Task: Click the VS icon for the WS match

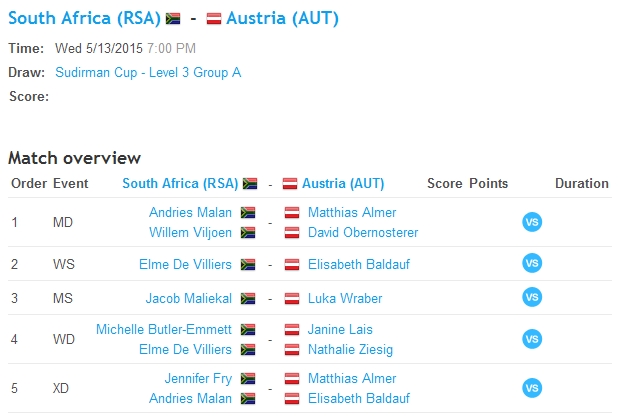Action: coord(532,264)
